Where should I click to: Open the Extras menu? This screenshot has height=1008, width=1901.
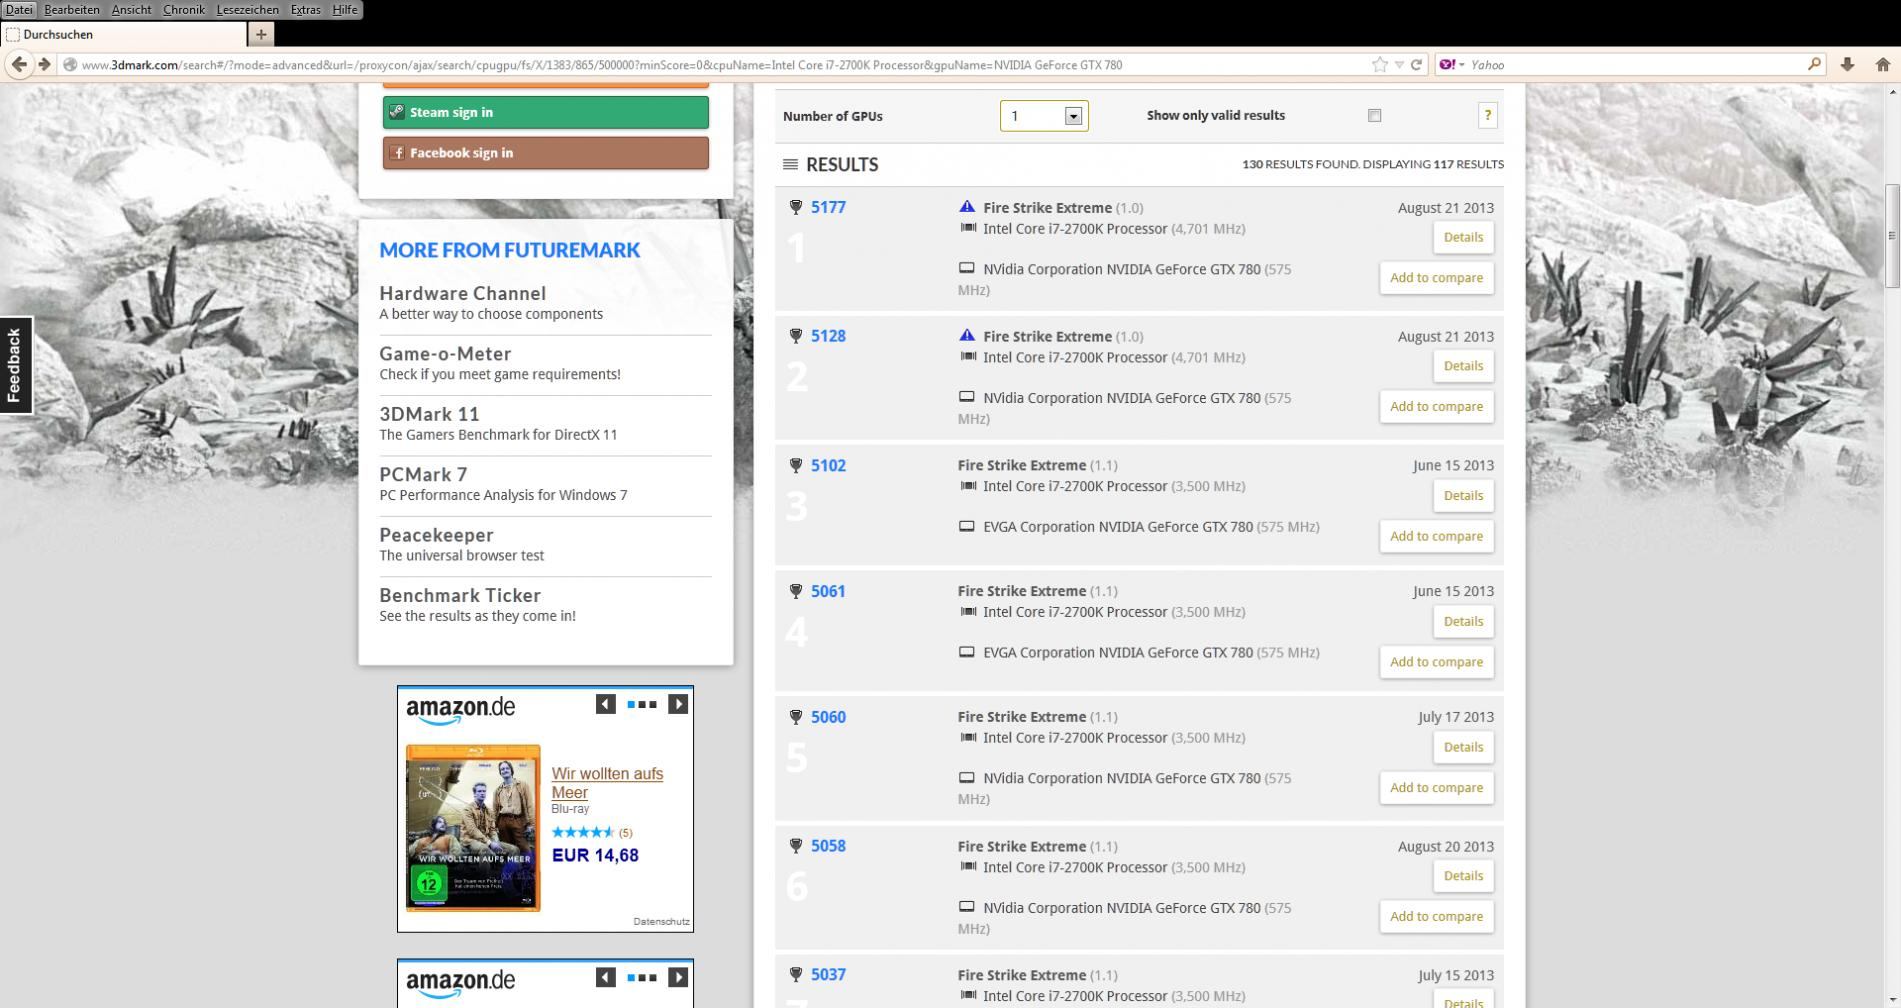[x=306, y=10]
